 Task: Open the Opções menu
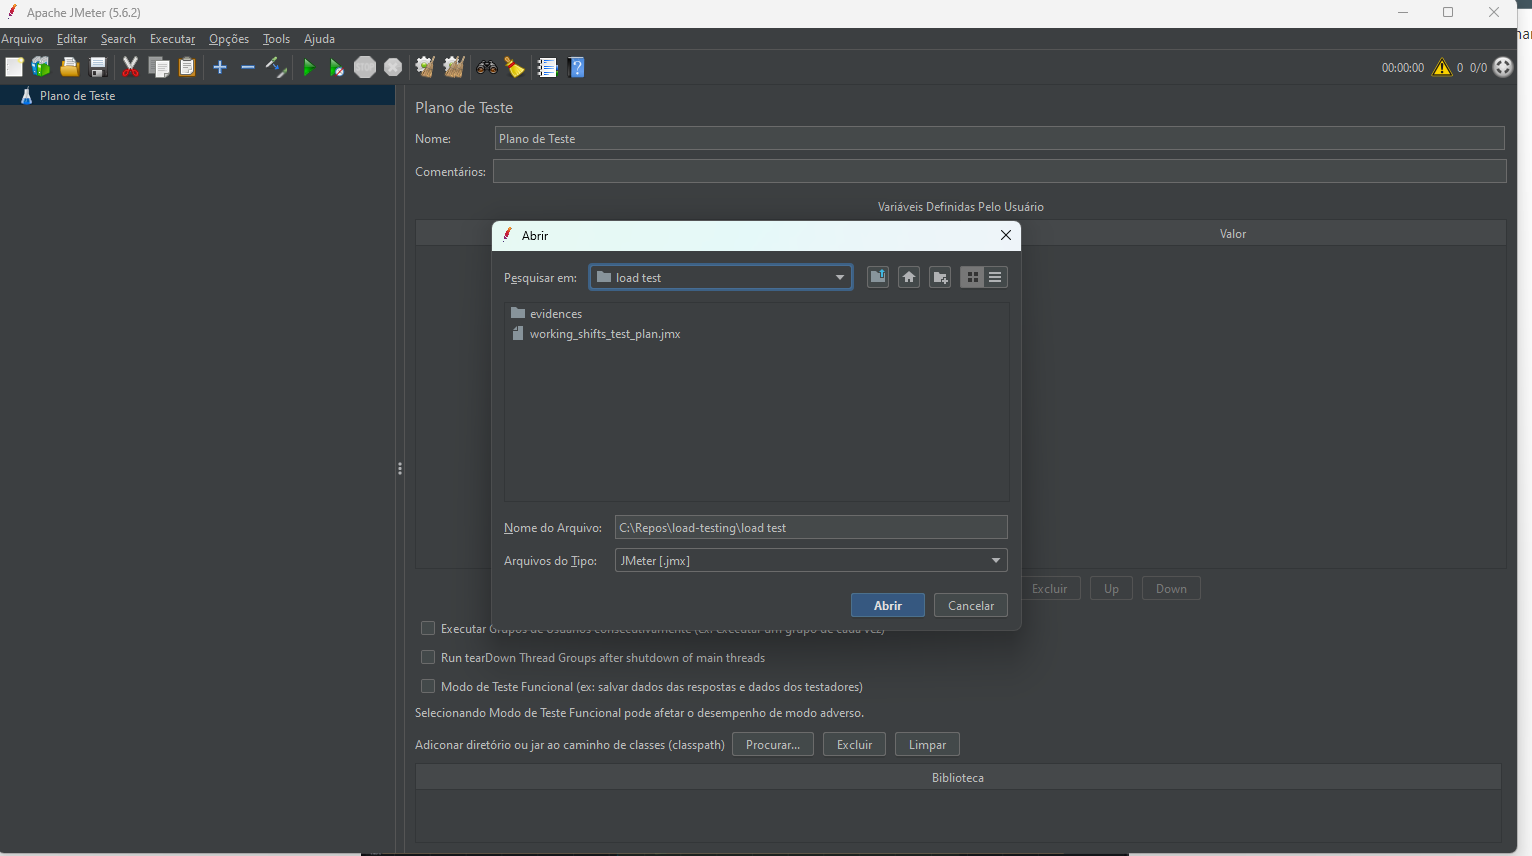click(229, 39)
